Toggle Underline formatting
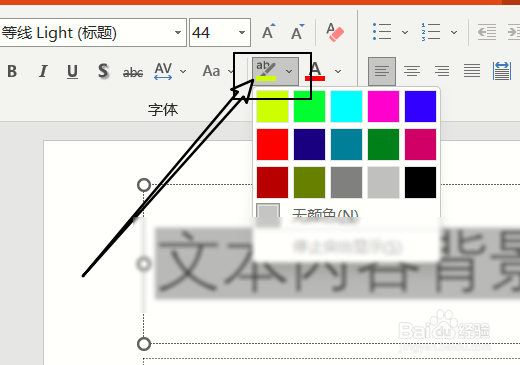520x365 pixels. [72, 71]
